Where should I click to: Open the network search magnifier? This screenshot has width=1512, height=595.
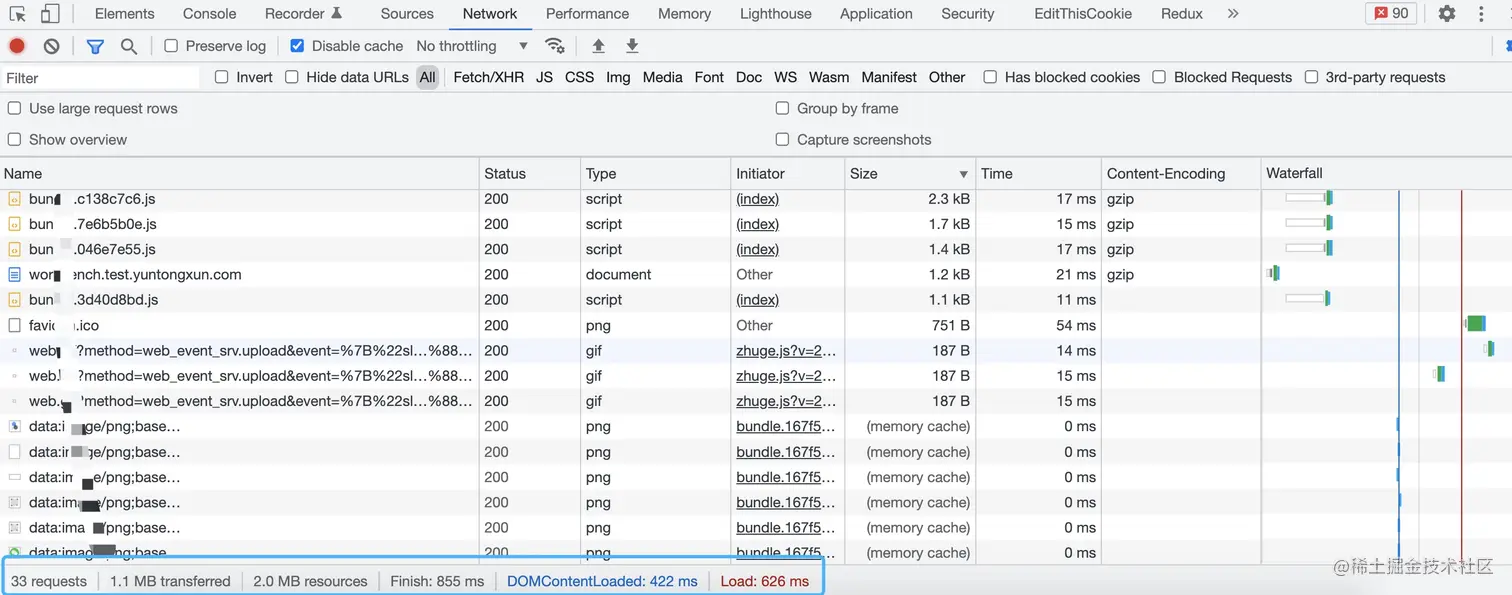(x=129, y=46)
